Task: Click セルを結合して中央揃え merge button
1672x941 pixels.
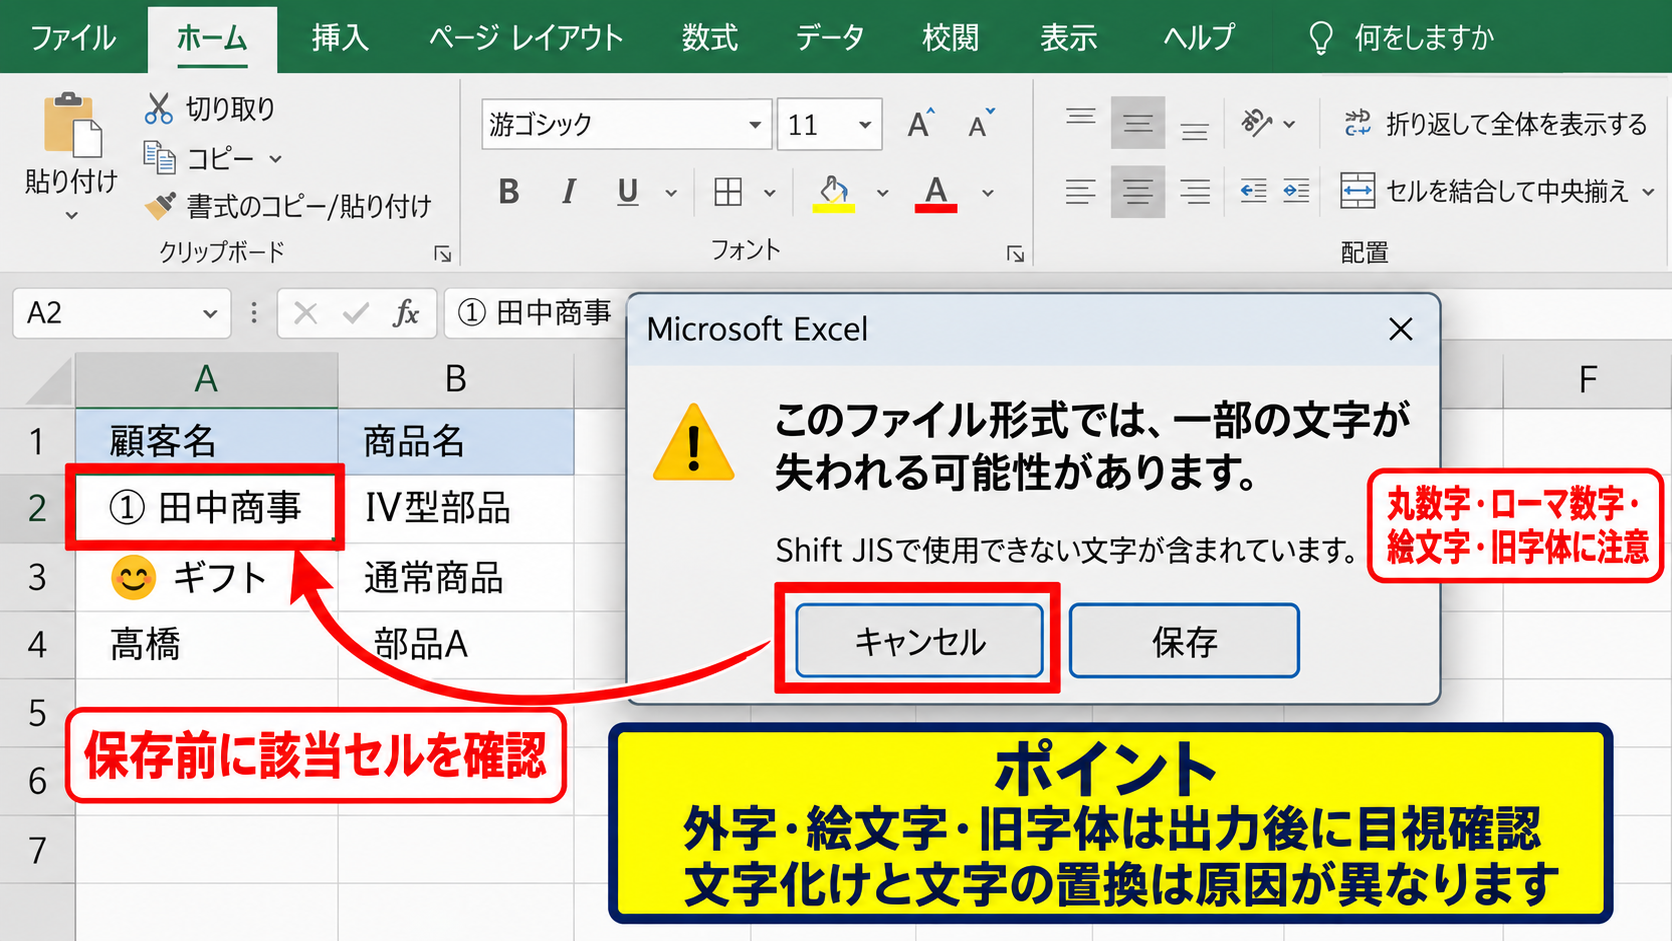Action: coord(1497,191)
